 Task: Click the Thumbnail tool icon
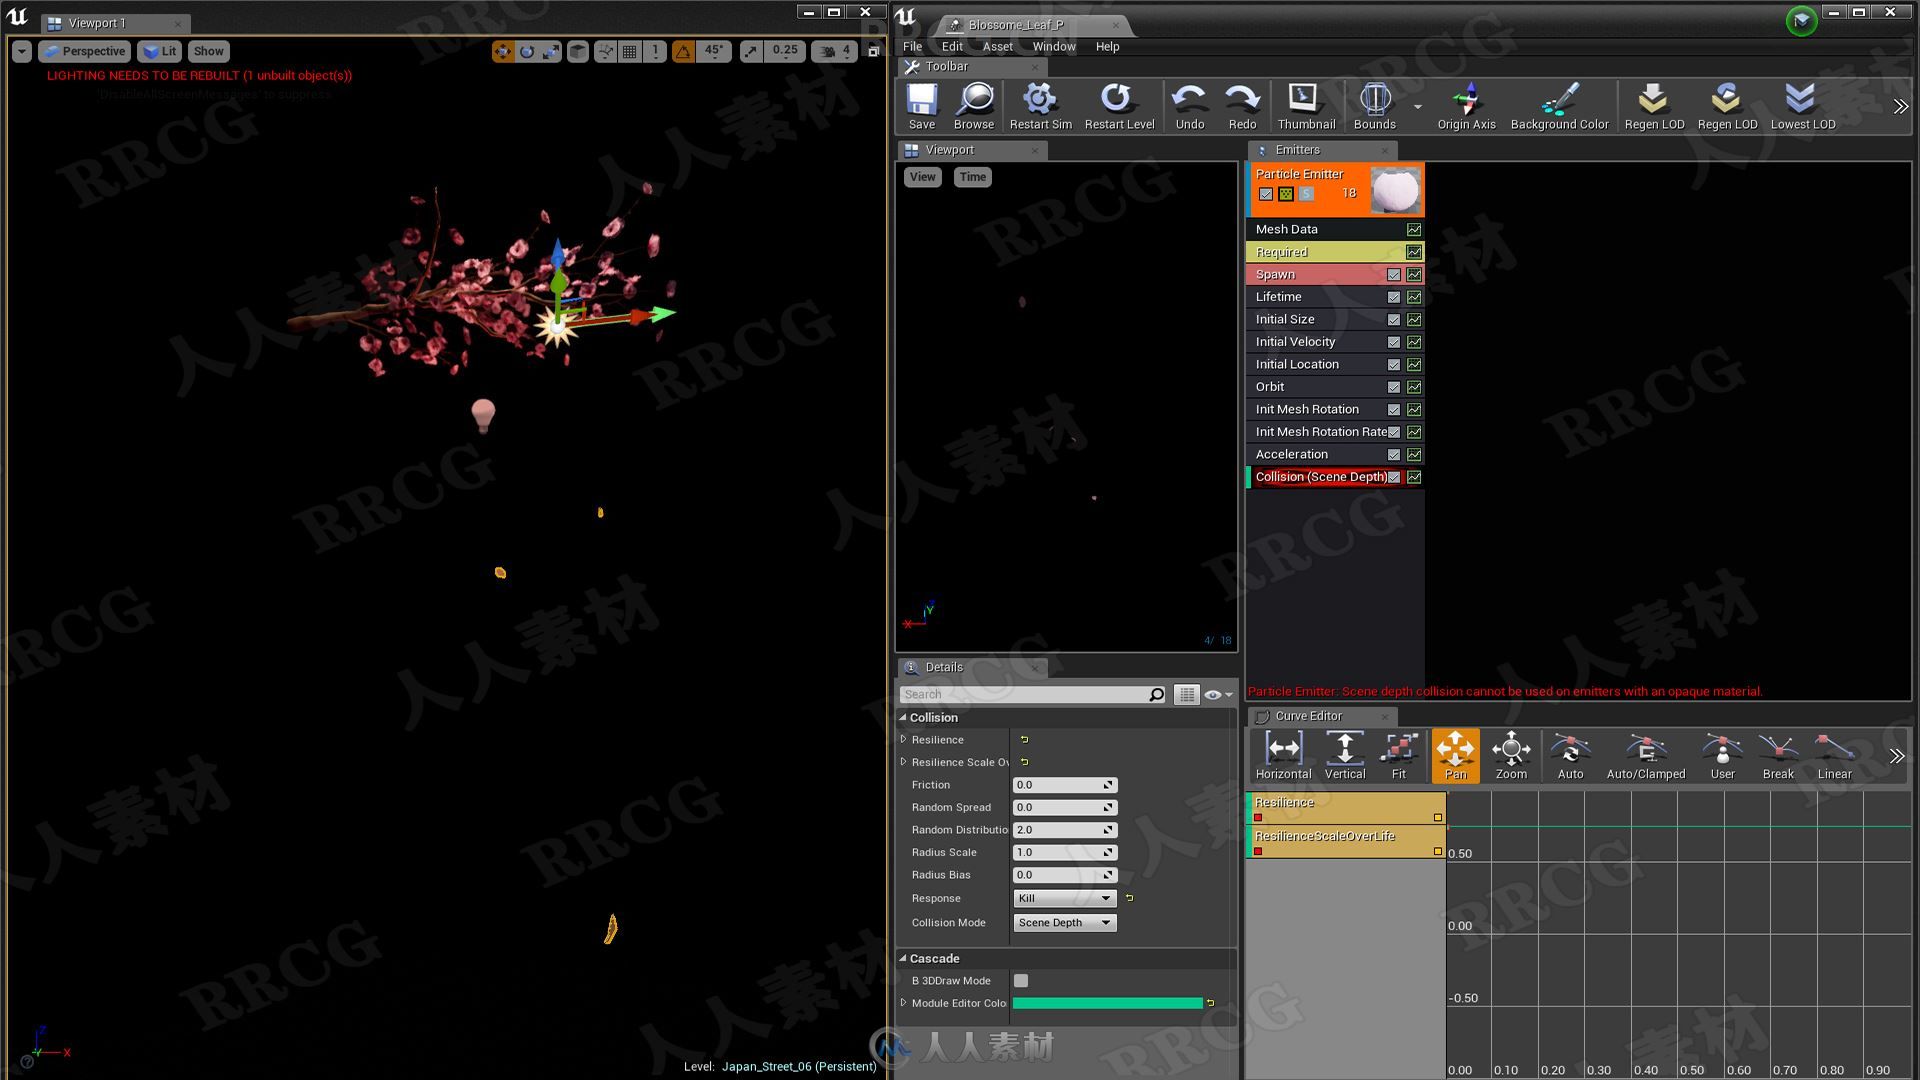(x=1304, y=98)
